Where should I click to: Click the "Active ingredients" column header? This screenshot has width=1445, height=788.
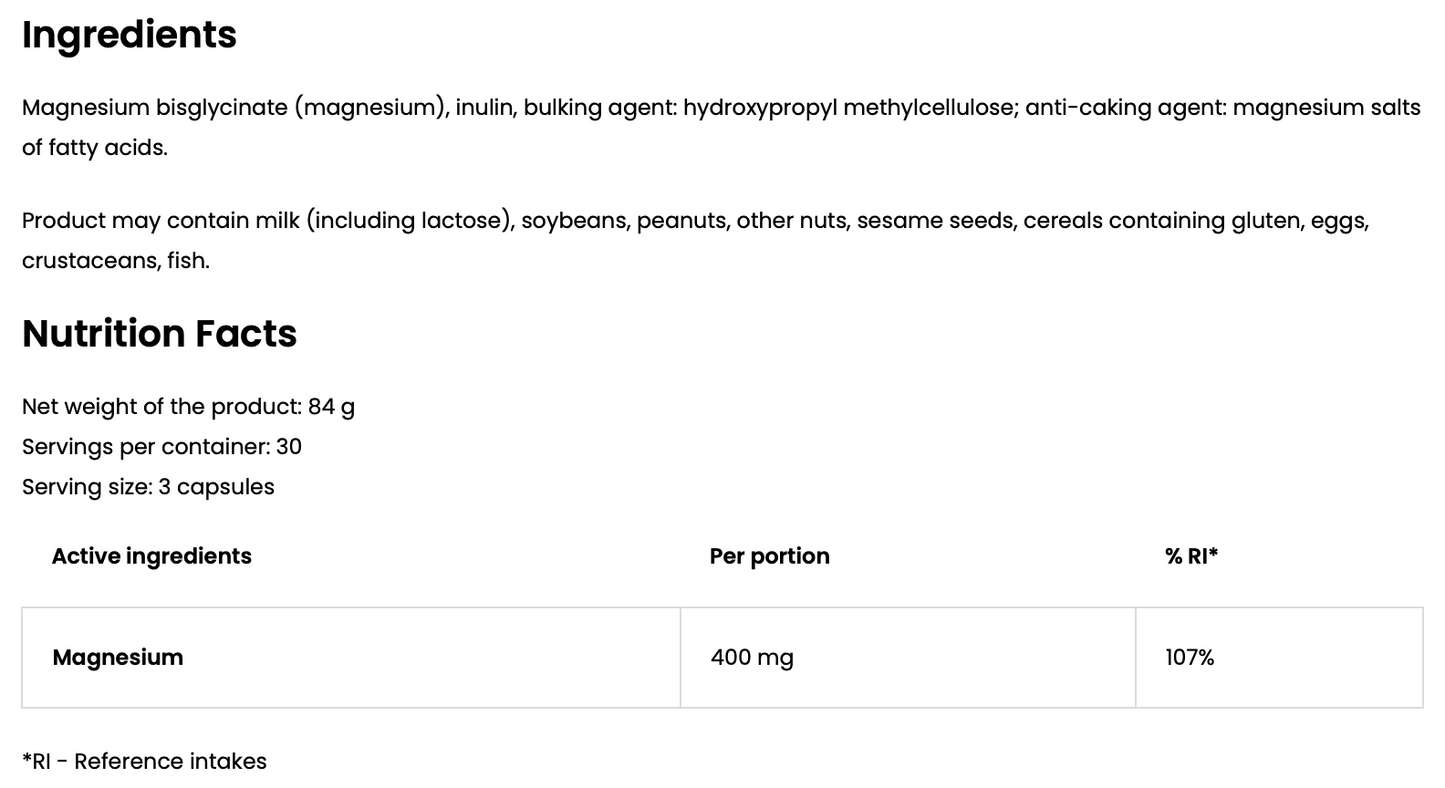coord(152,556)
